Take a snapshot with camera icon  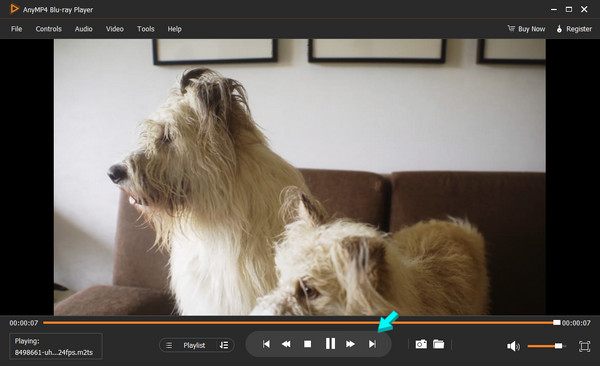click(421, 344)
